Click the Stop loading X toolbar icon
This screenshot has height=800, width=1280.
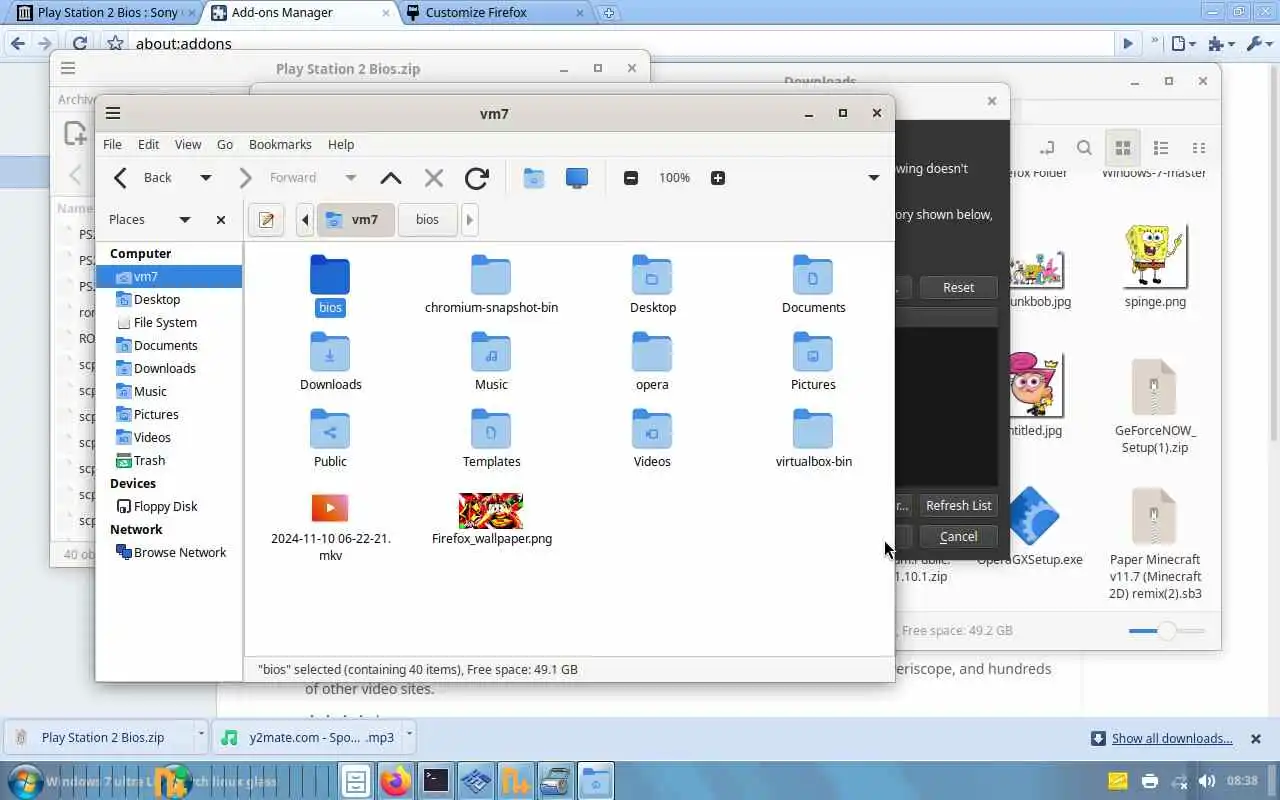(434, 178)
